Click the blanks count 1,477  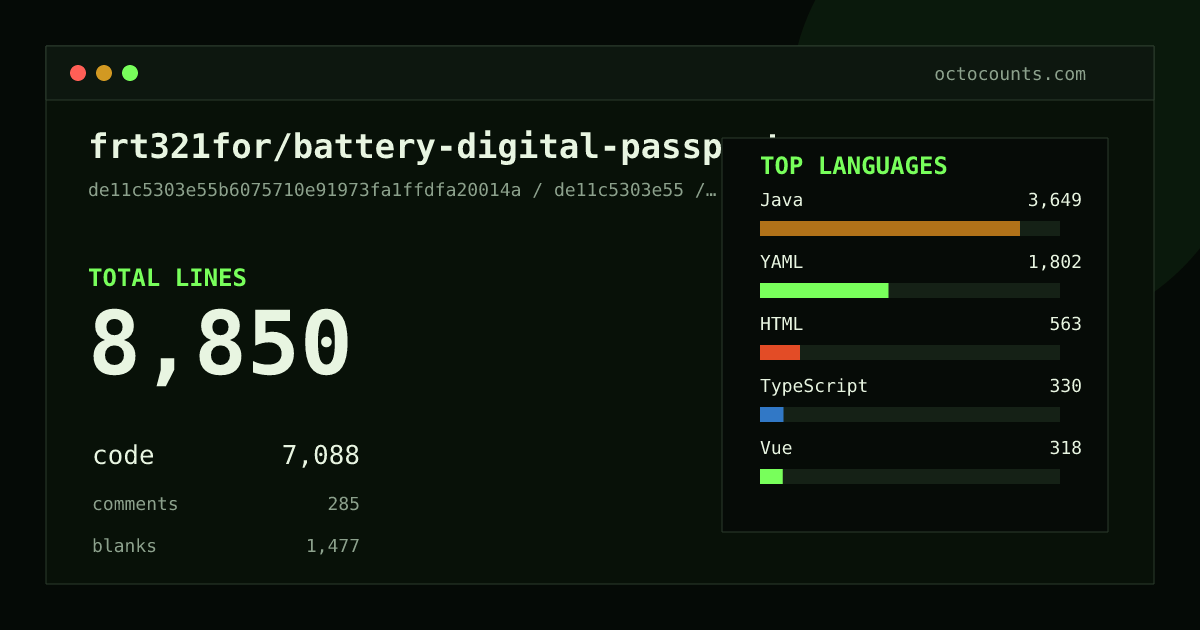(x=332, y=546)
